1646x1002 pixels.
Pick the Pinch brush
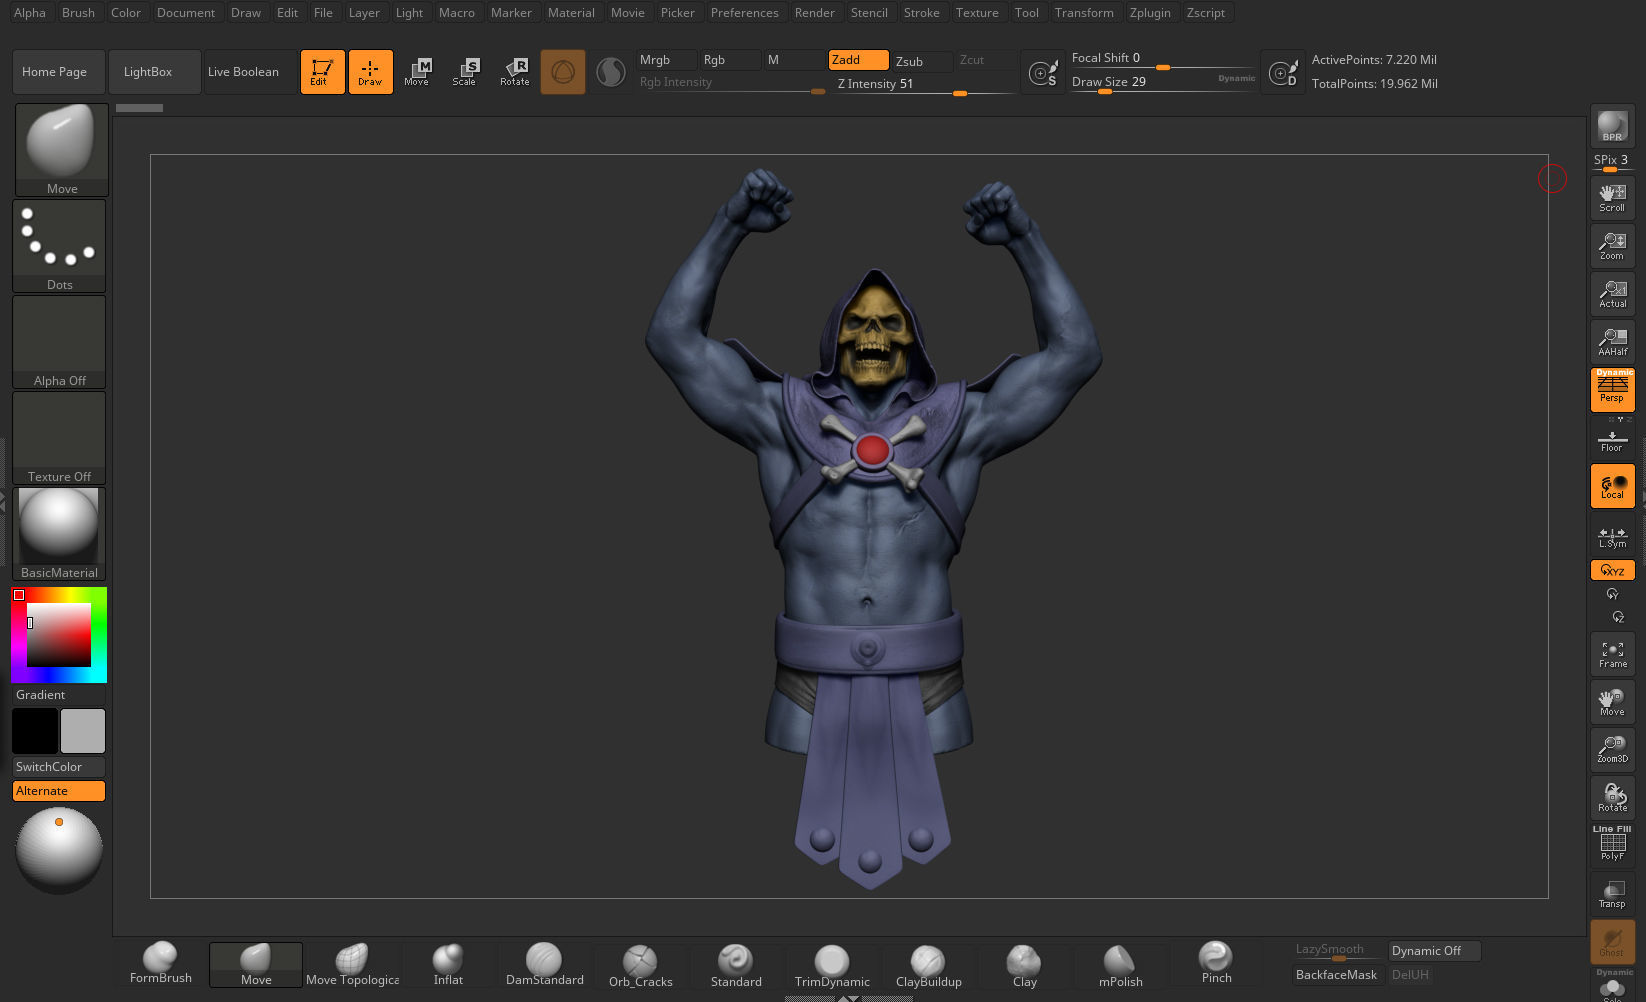coord(1216,964)
